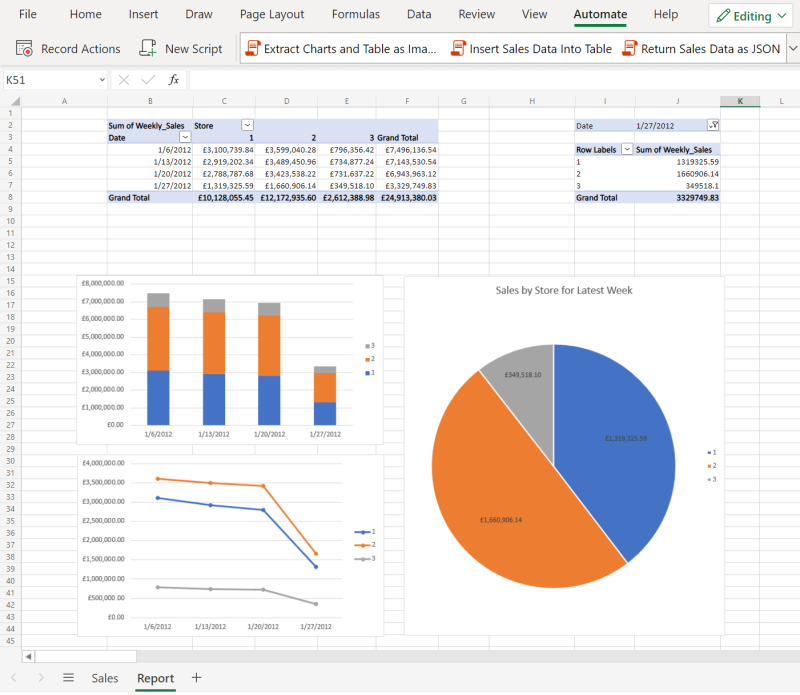Select the Report sheet tab
800x695 pixels.
155,678
